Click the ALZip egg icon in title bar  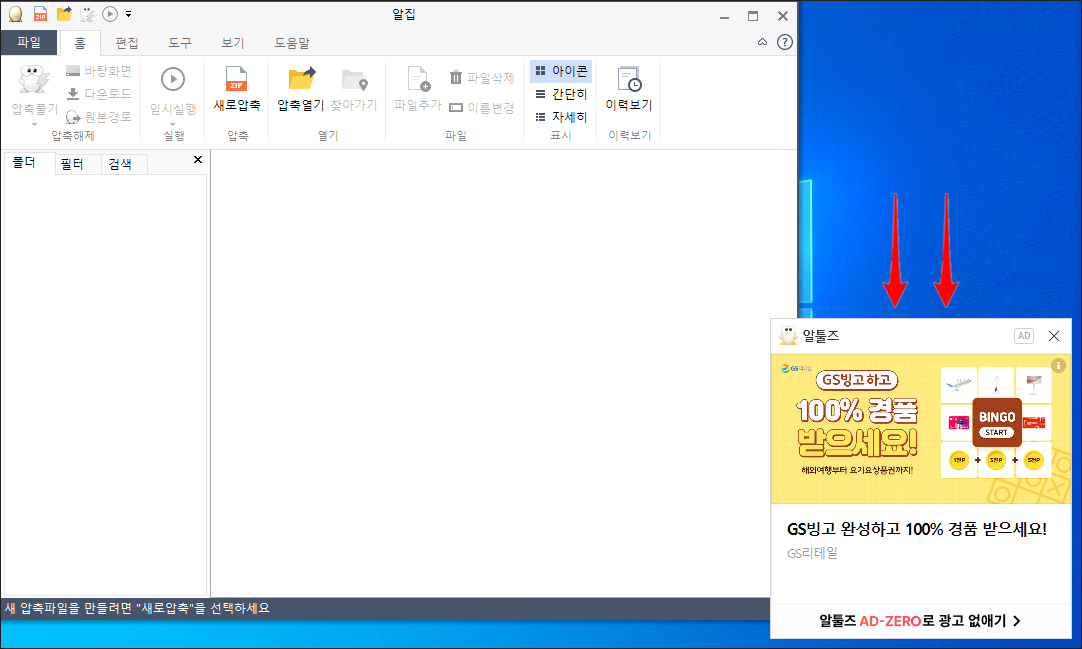[x=15, y=14]
